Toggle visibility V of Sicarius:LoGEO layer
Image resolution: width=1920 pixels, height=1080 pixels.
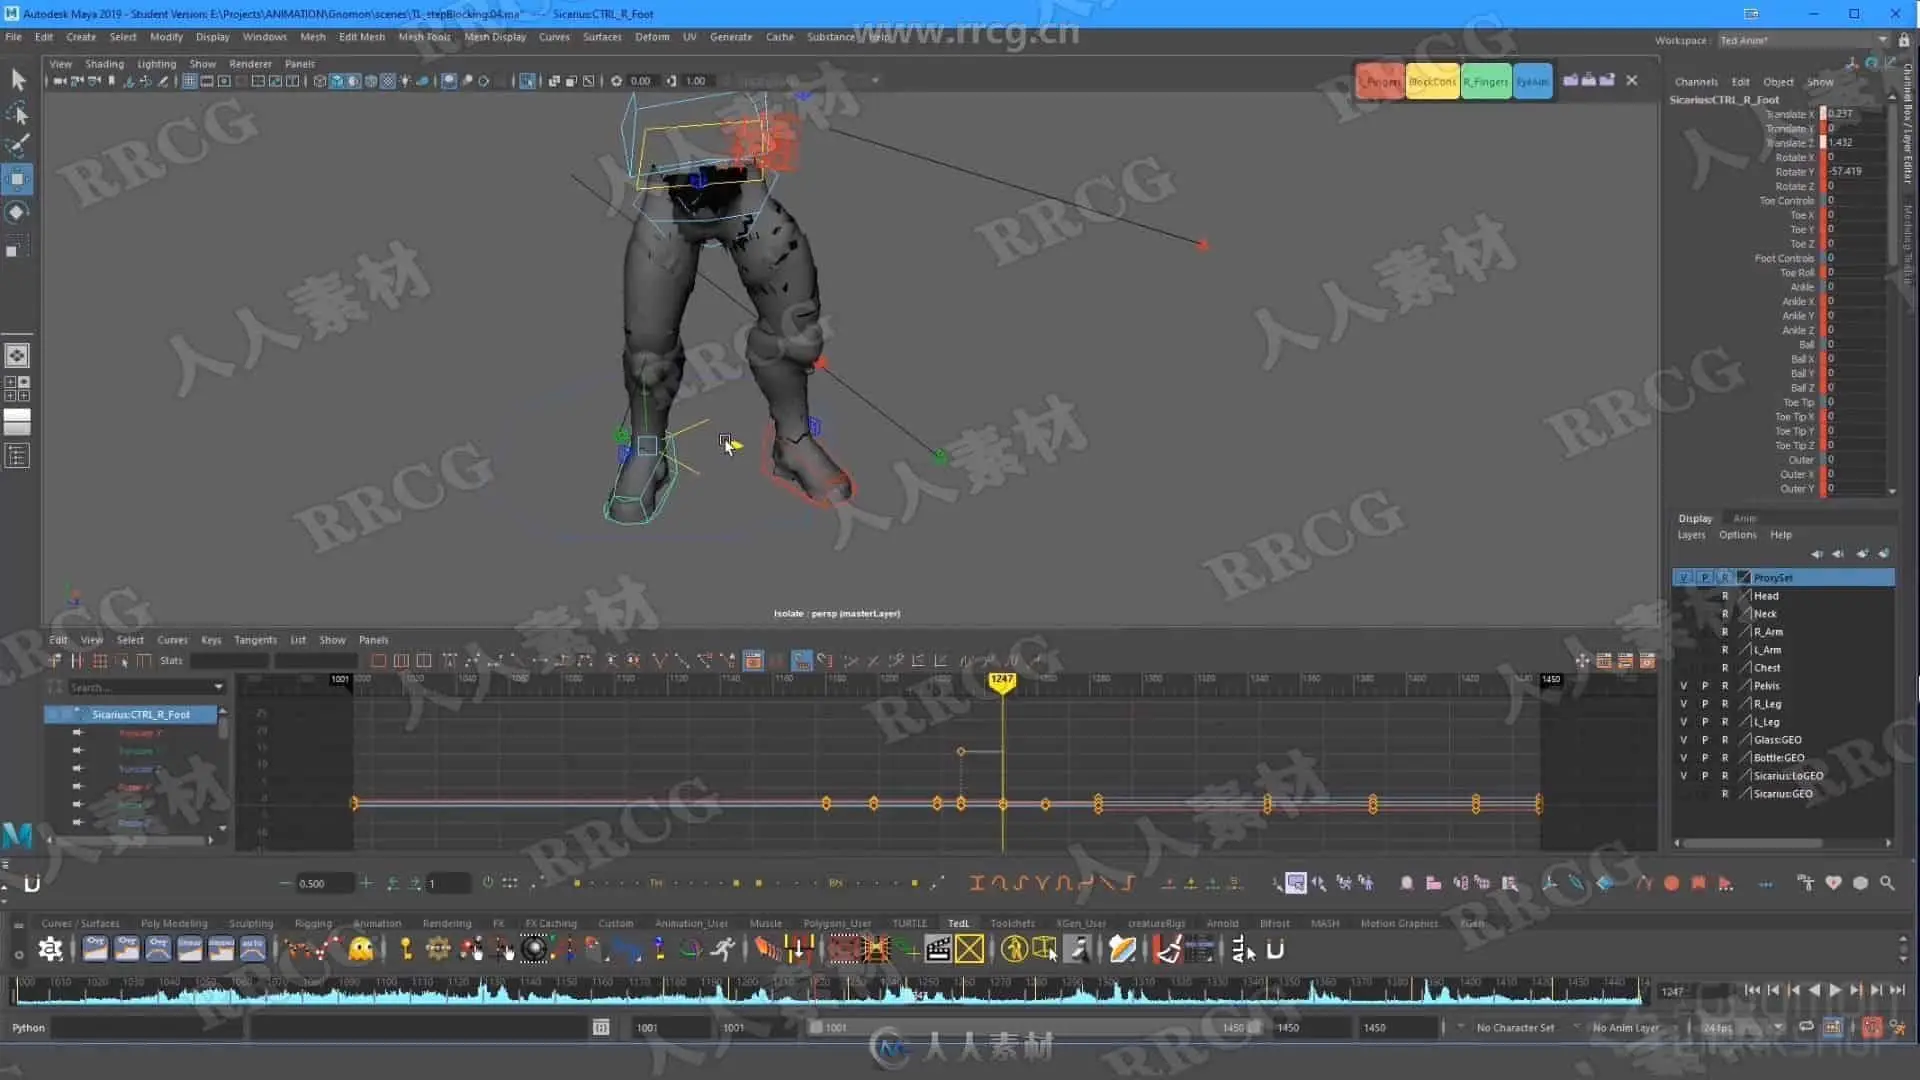1683,776
